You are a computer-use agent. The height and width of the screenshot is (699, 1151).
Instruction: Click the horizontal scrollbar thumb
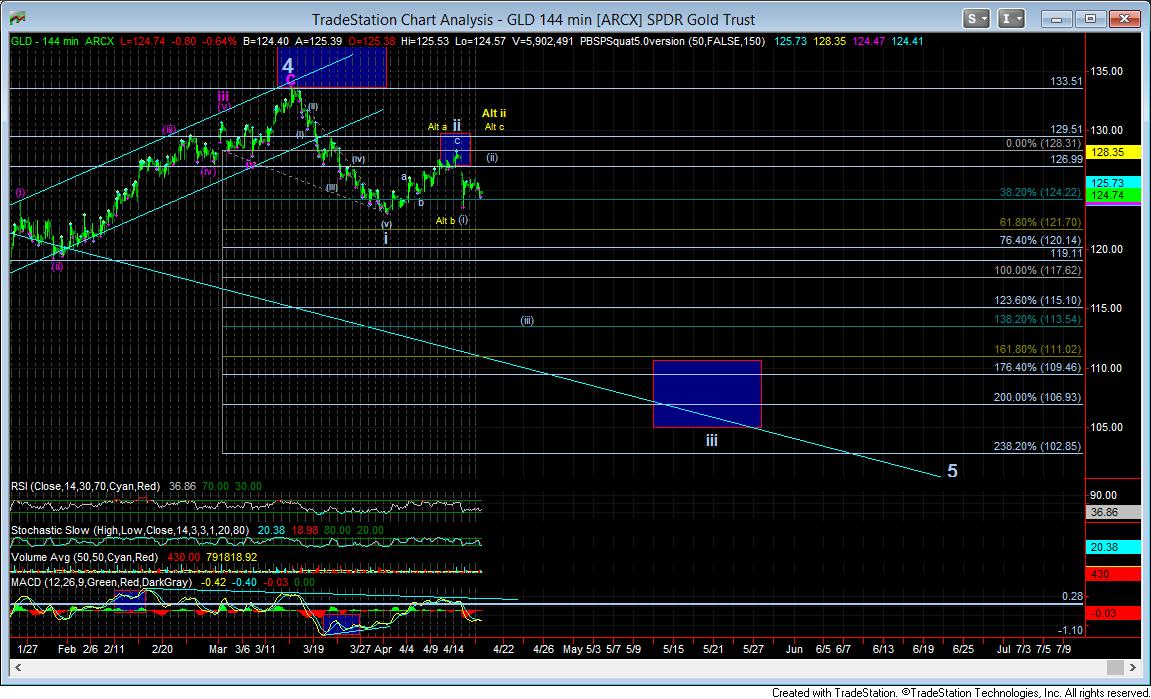(1115, 667)
